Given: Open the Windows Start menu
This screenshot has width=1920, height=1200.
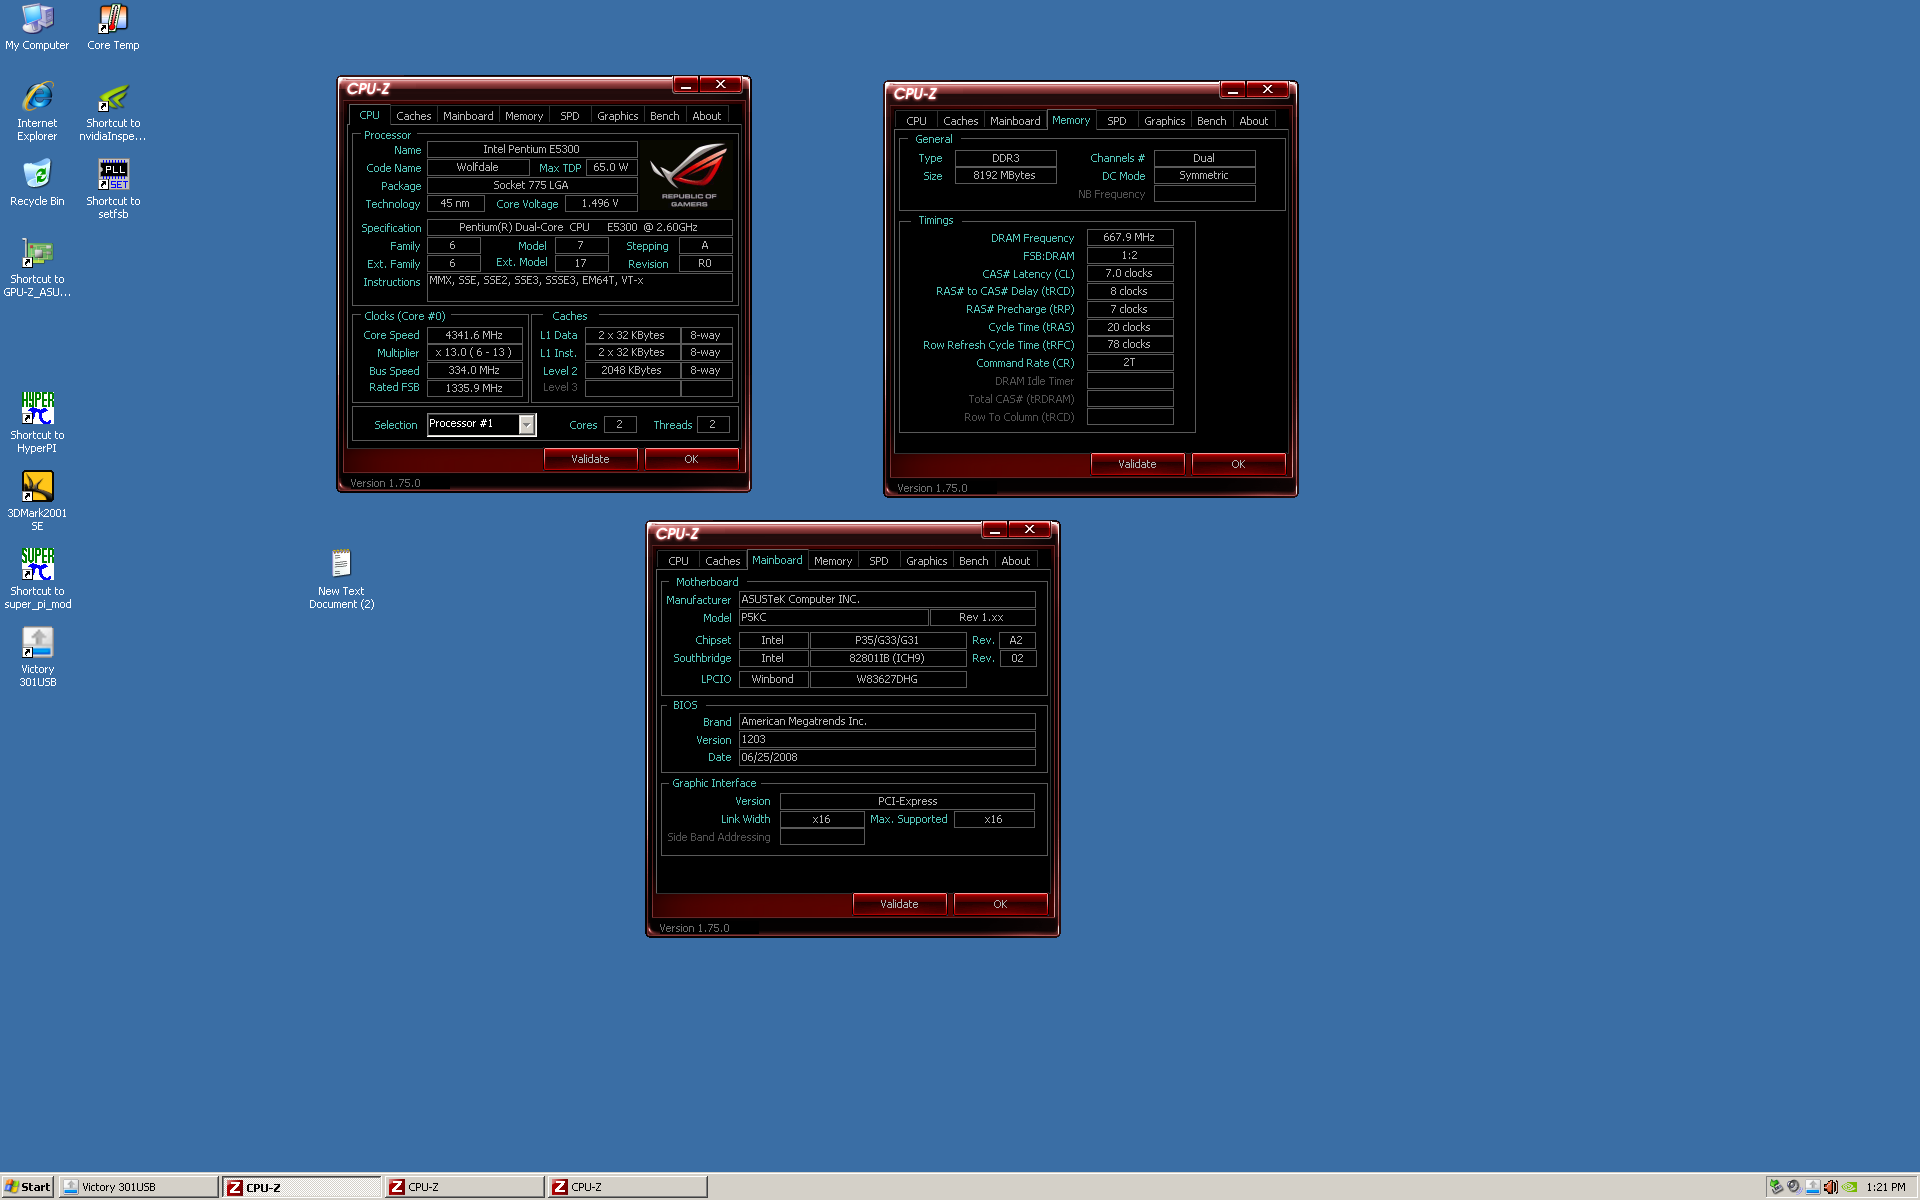Looking at the screenshot, I should click(27, 1187).
